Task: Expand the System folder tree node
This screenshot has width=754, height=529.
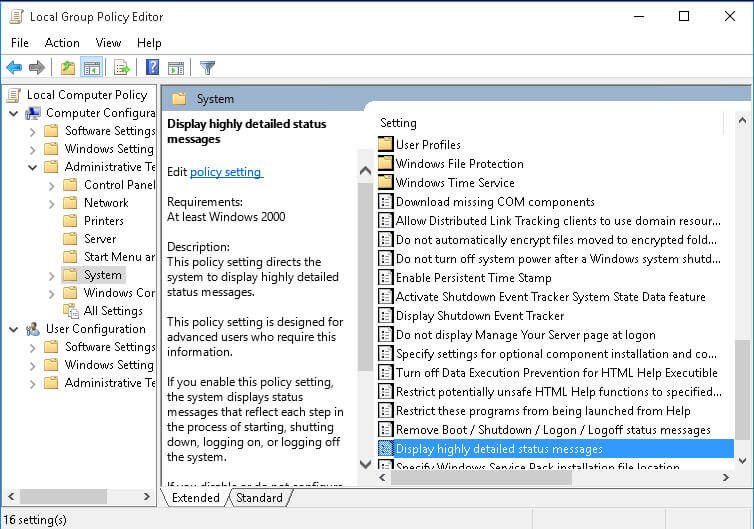Action: (51, 275)
